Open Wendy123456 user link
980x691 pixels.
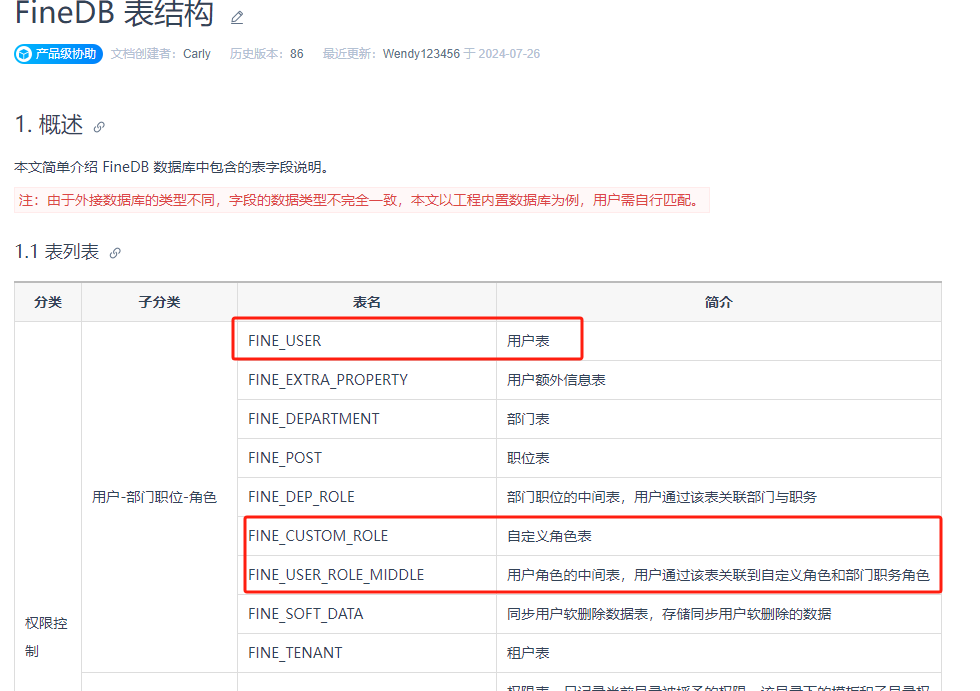(421, 54)
